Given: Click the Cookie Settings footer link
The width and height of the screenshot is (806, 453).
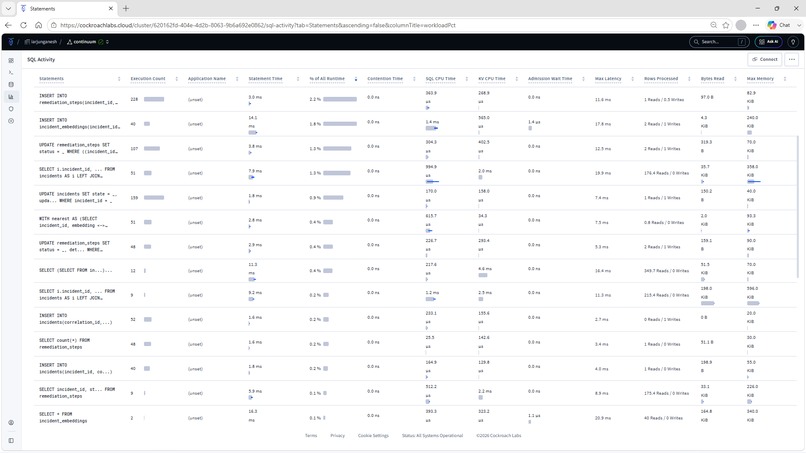Looking at the screenshot, I should coord(373,436).
